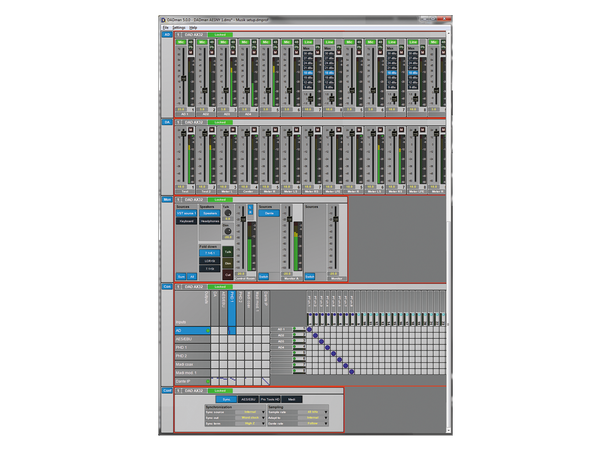The image size is (610, 450).
Task: Select the Mon section tab
Action: [x=167, y=199]
